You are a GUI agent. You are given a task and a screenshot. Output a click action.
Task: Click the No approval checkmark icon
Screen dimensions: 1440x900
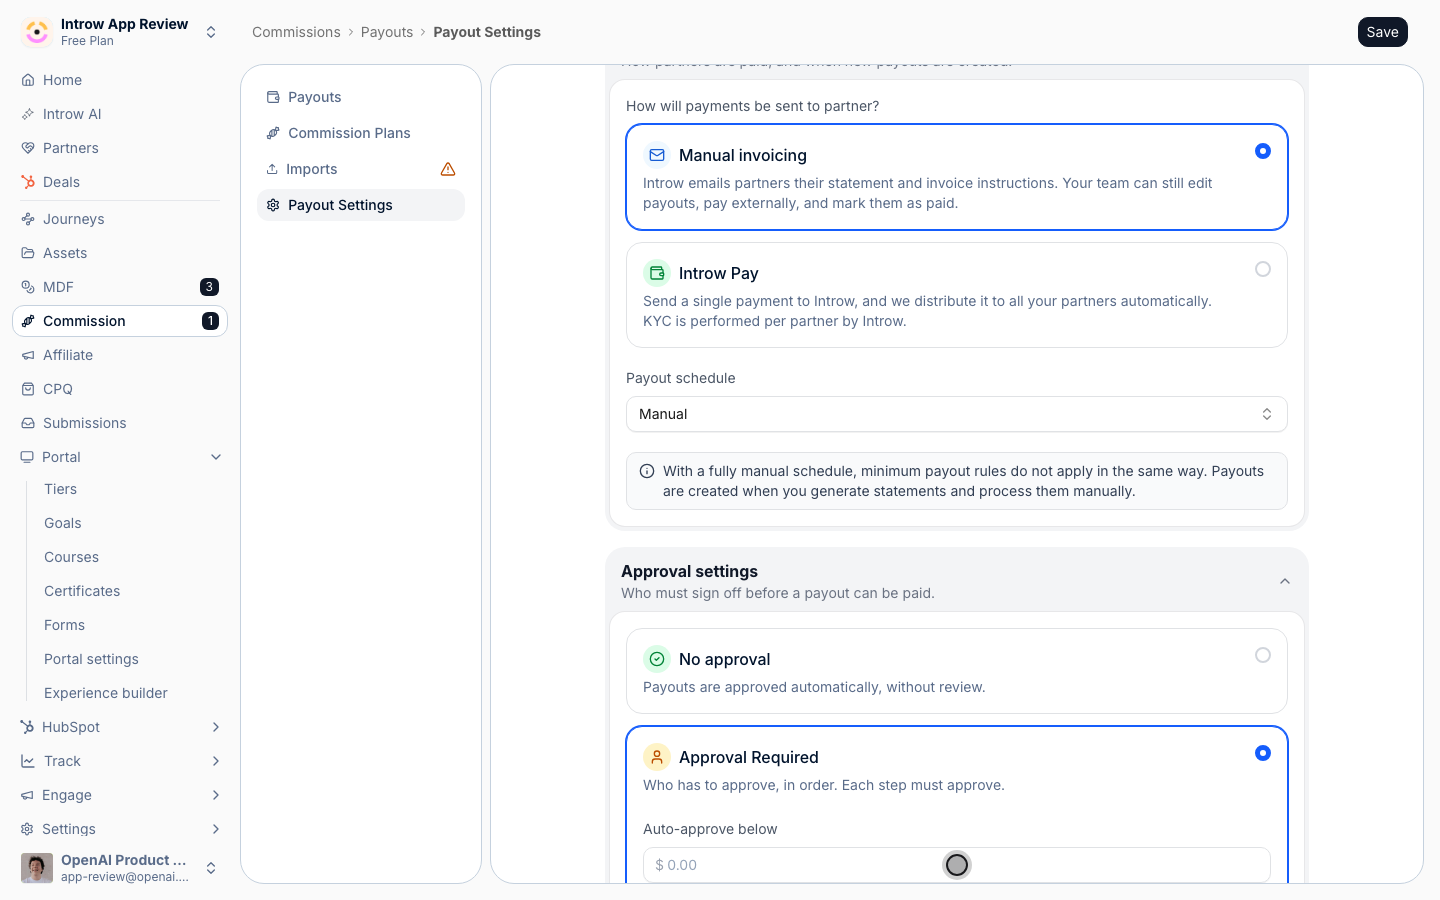[x=657, y=659]
